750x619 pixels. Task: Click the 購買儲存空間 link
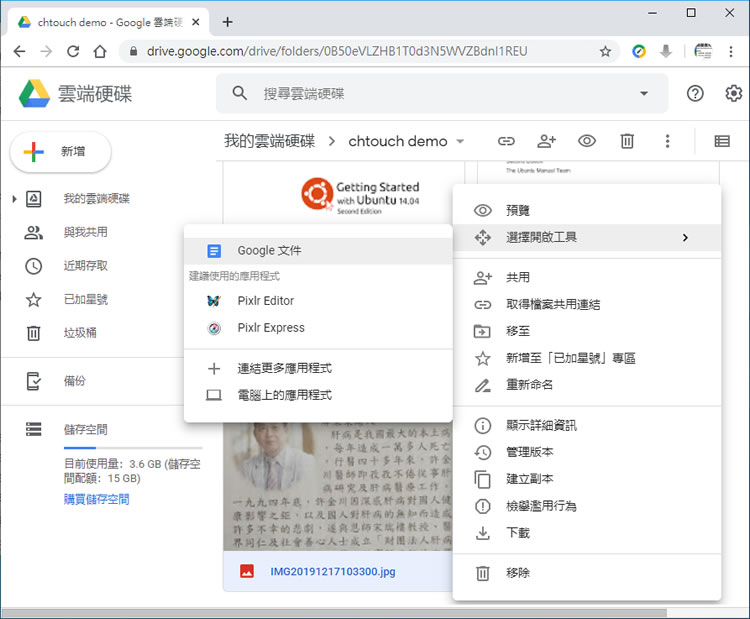[x=96, y=499]
